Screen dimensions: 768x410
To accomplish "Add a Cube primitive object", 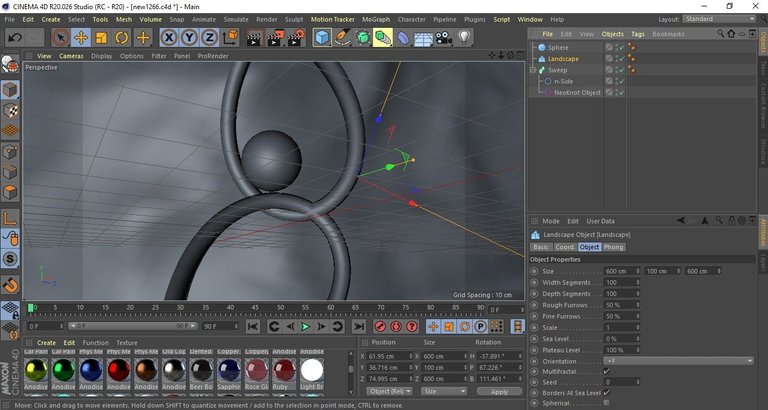I will tap(322, 38).
